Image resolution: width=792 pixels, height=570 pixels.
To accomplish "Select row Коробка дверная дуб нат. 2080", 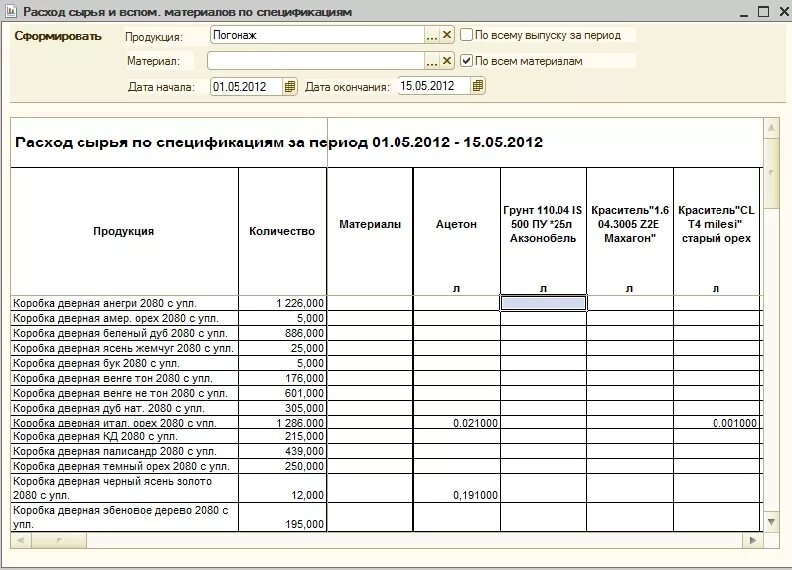I will click(124, 408).
